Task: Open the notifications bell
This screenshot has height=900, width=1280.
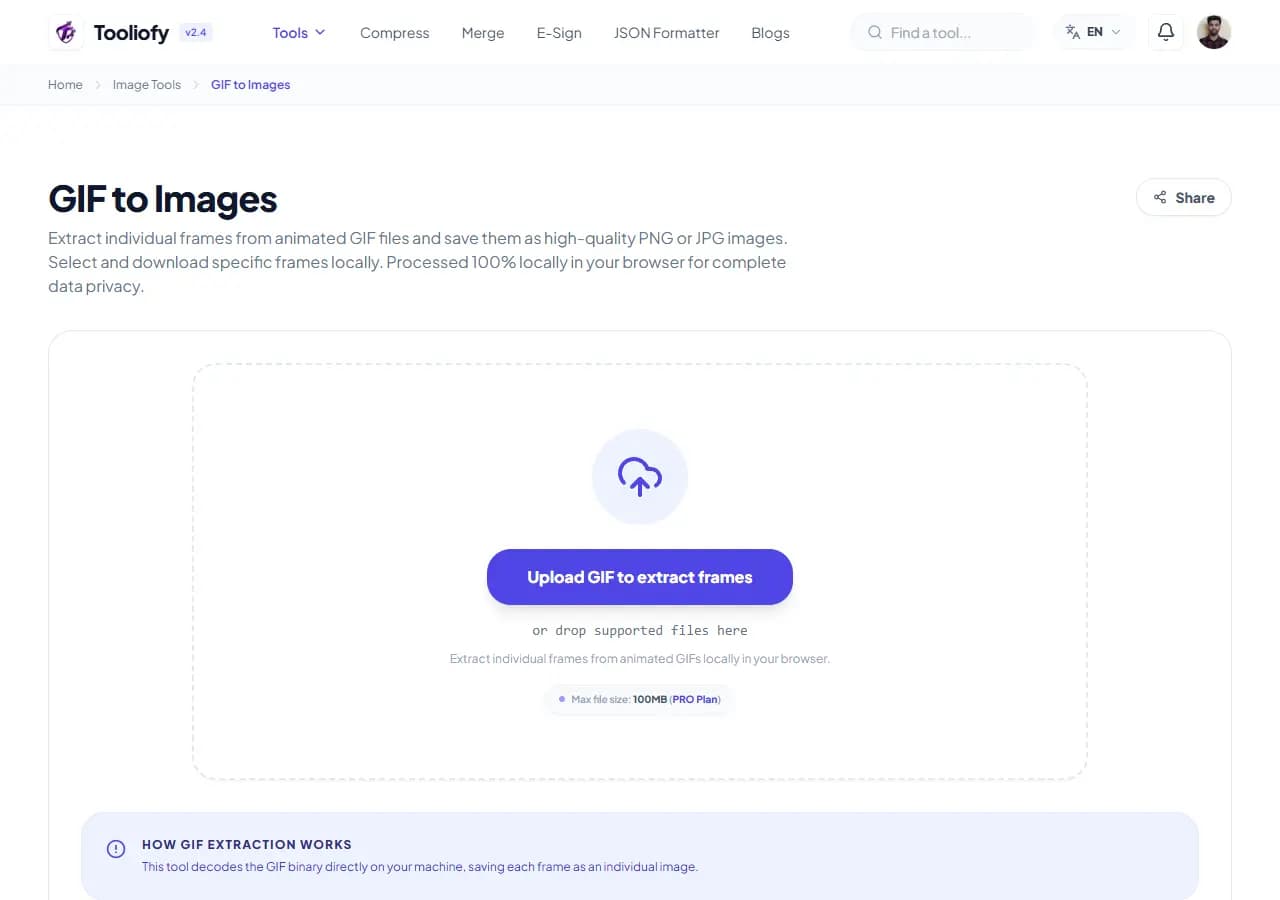Action: click(x=1166, y=32)
